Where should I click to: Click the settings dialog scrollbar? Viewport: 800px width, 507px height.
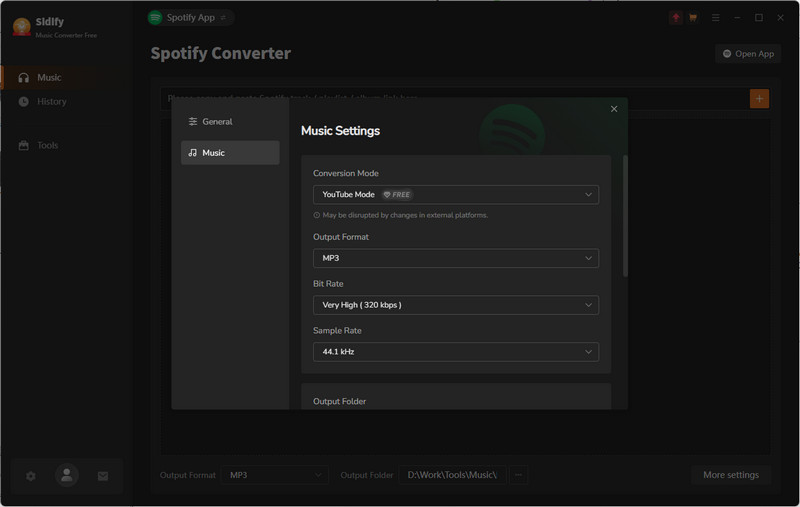coord(625,216)
